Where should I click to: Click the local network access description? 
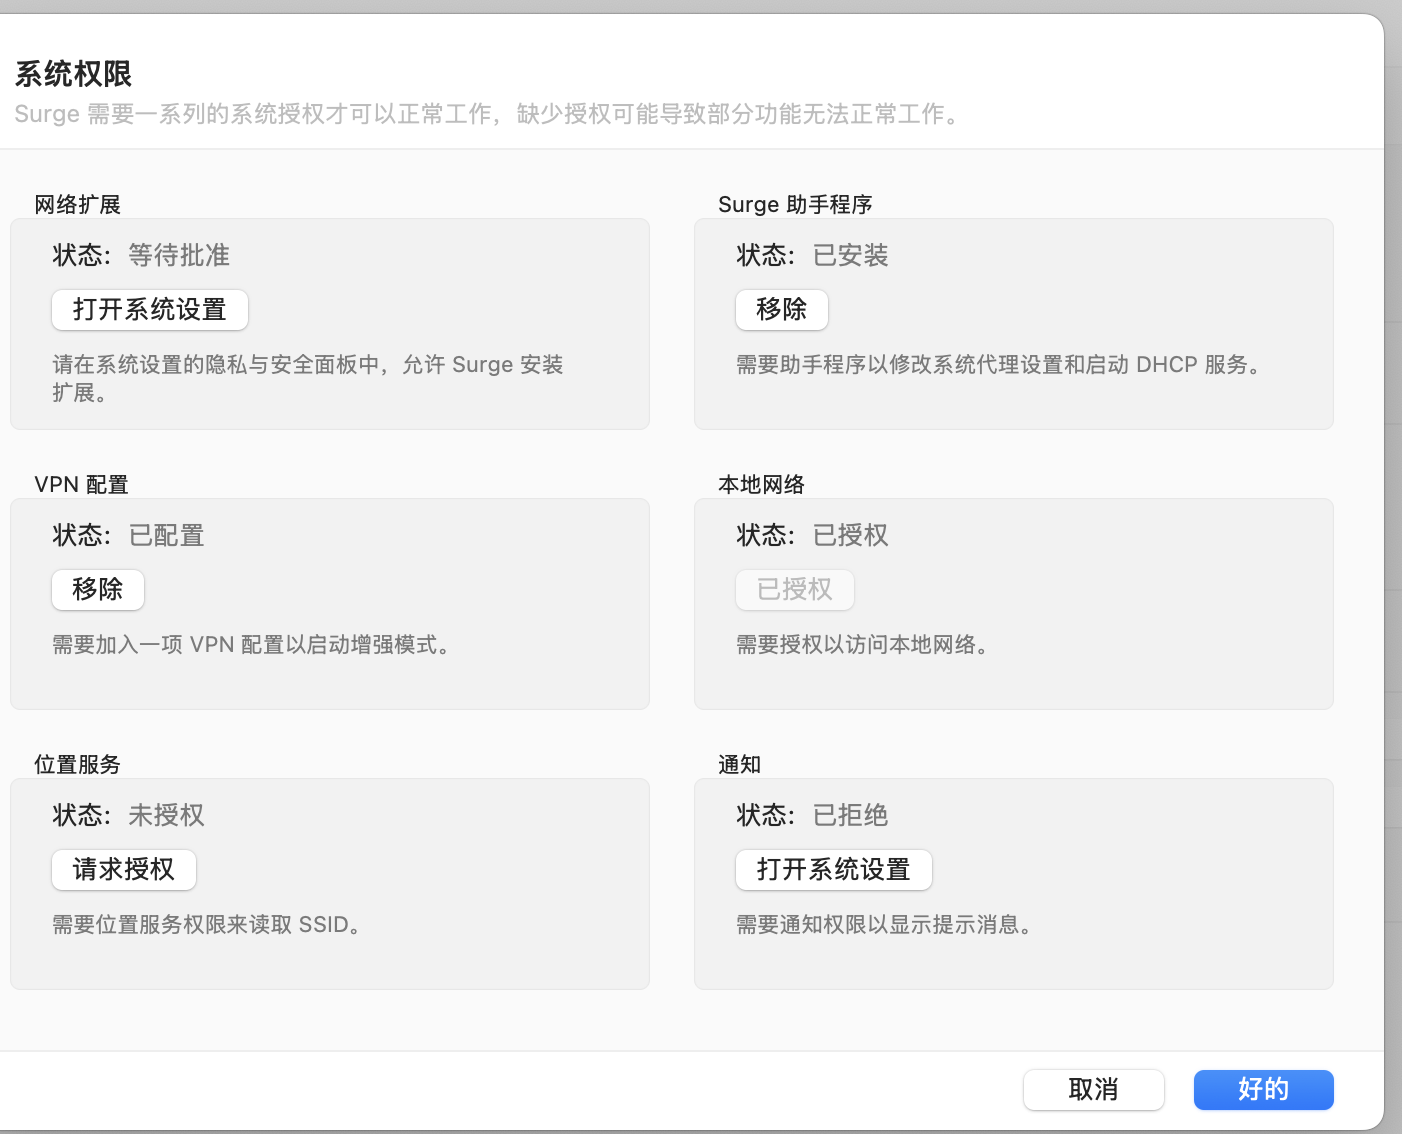click(x=864, y=645)
